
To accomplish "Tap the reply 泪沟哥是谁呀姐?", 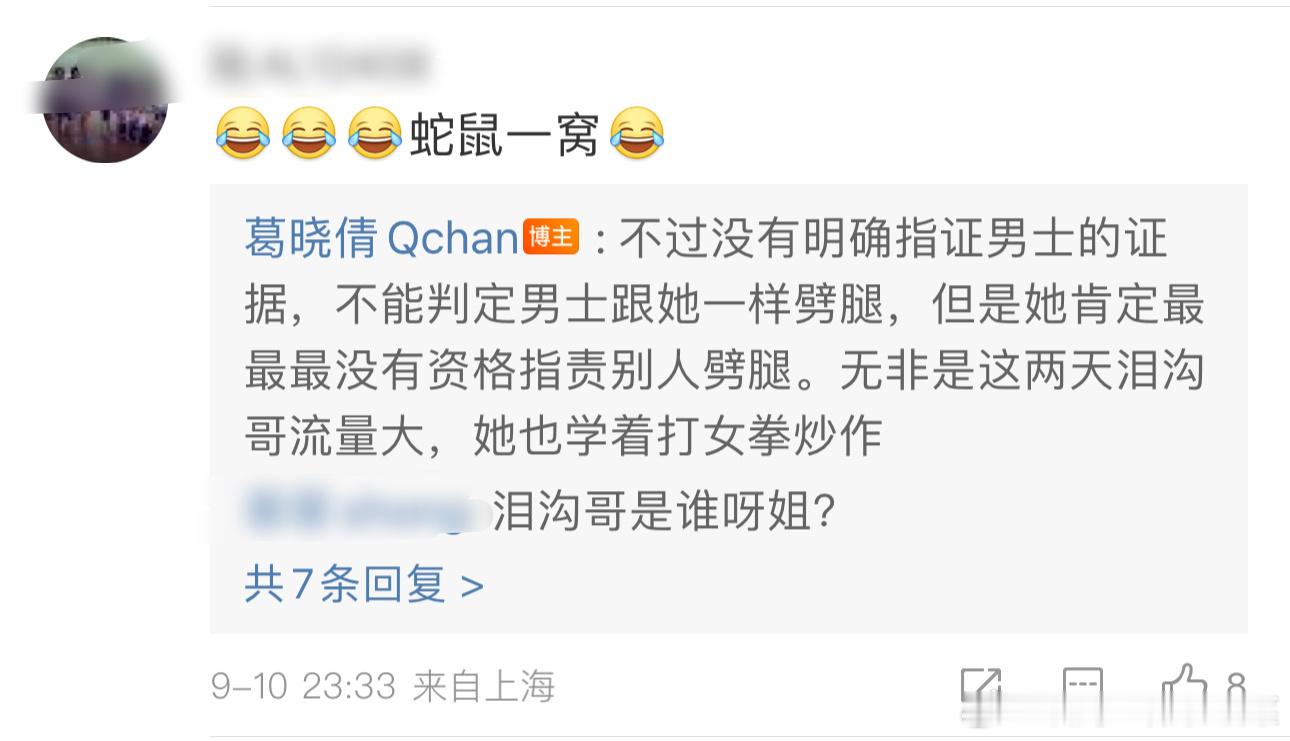I will click(x=664, y=514).
